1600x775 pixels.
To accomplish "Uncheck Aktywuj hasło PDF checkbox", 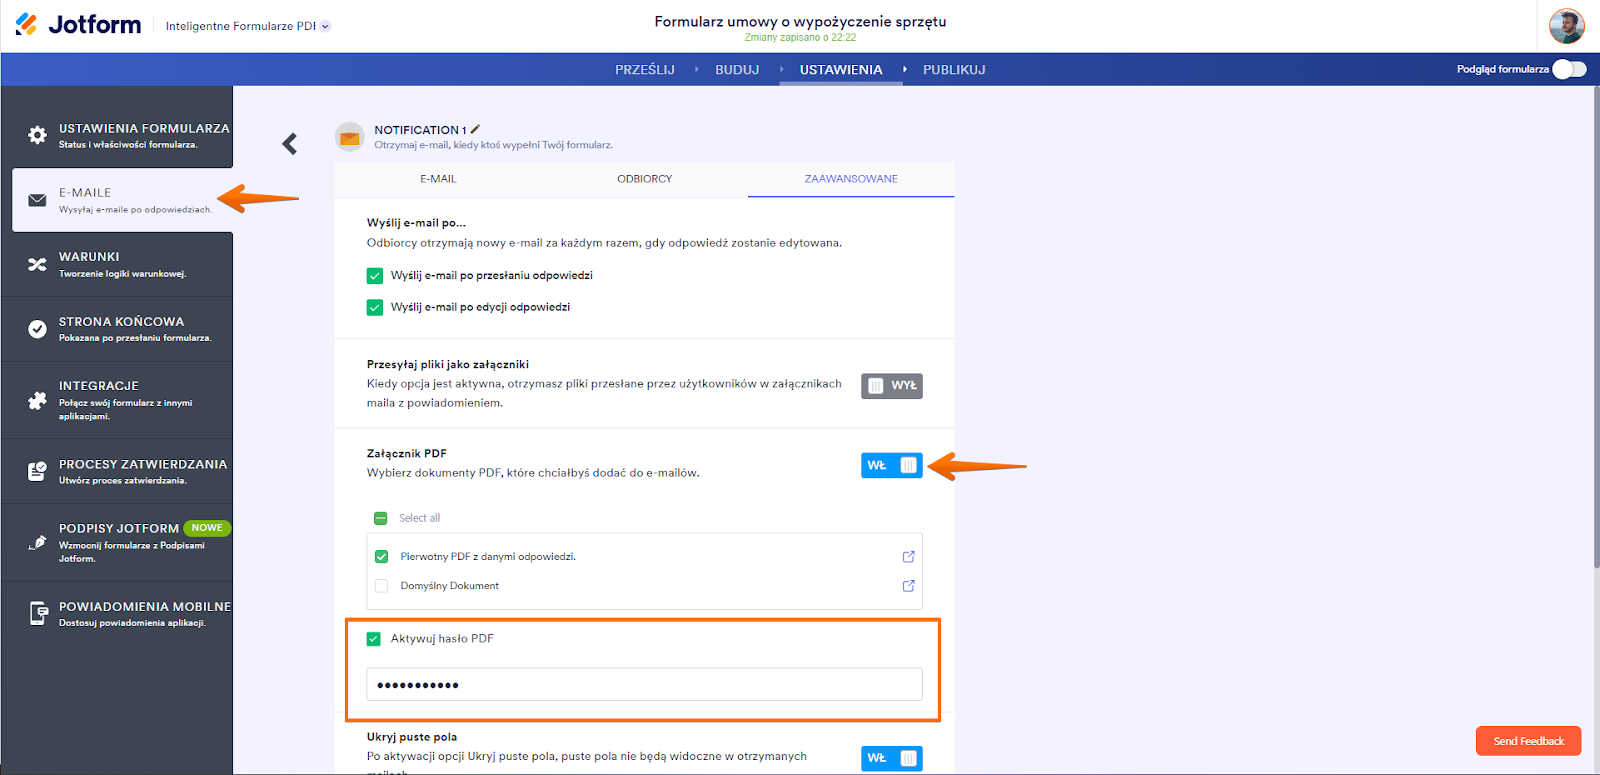I will tap(374, 639).
